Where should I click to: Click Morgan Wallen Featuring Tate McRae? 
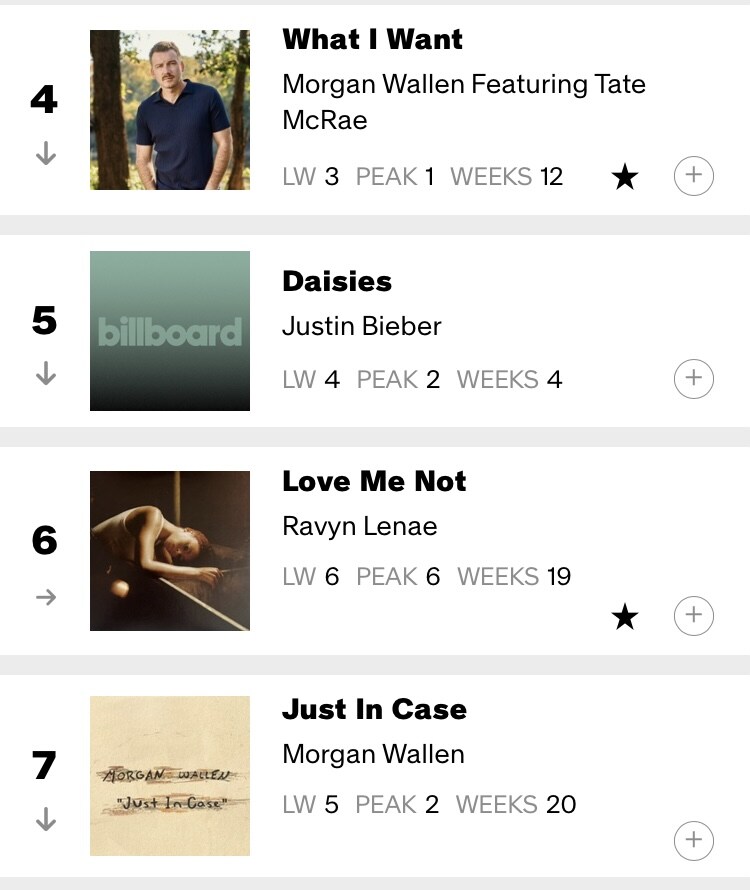(x=464, y=102)
